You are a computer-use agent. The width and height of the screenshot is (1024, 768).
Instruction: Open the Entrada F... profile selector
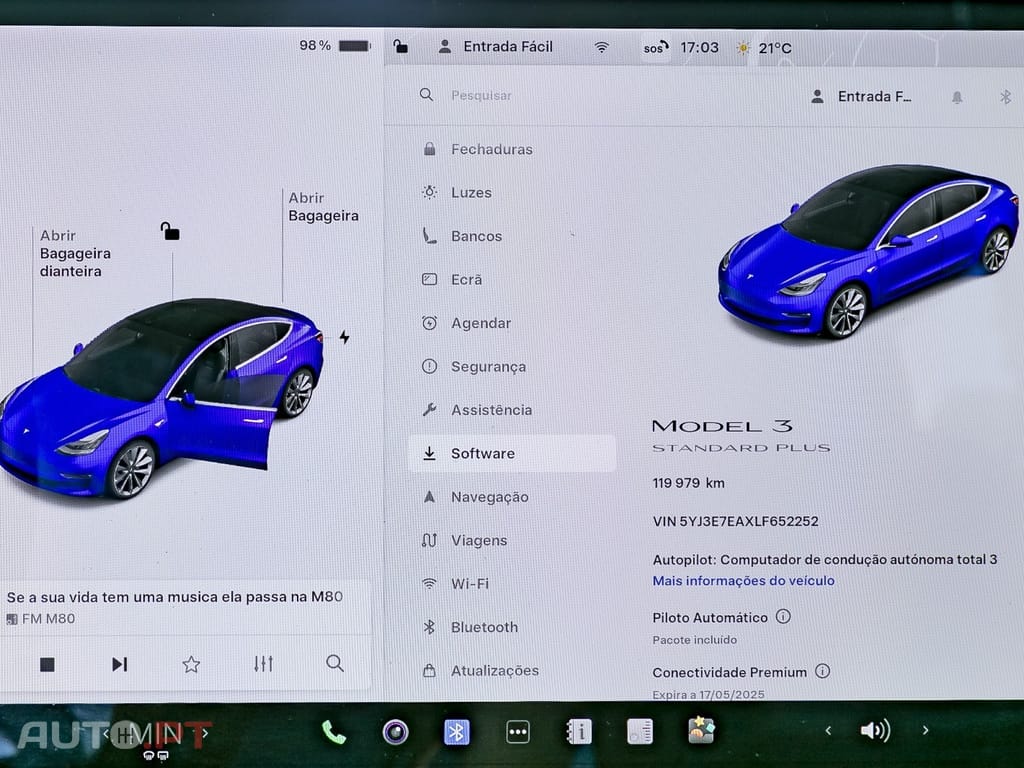click(861, 97)
